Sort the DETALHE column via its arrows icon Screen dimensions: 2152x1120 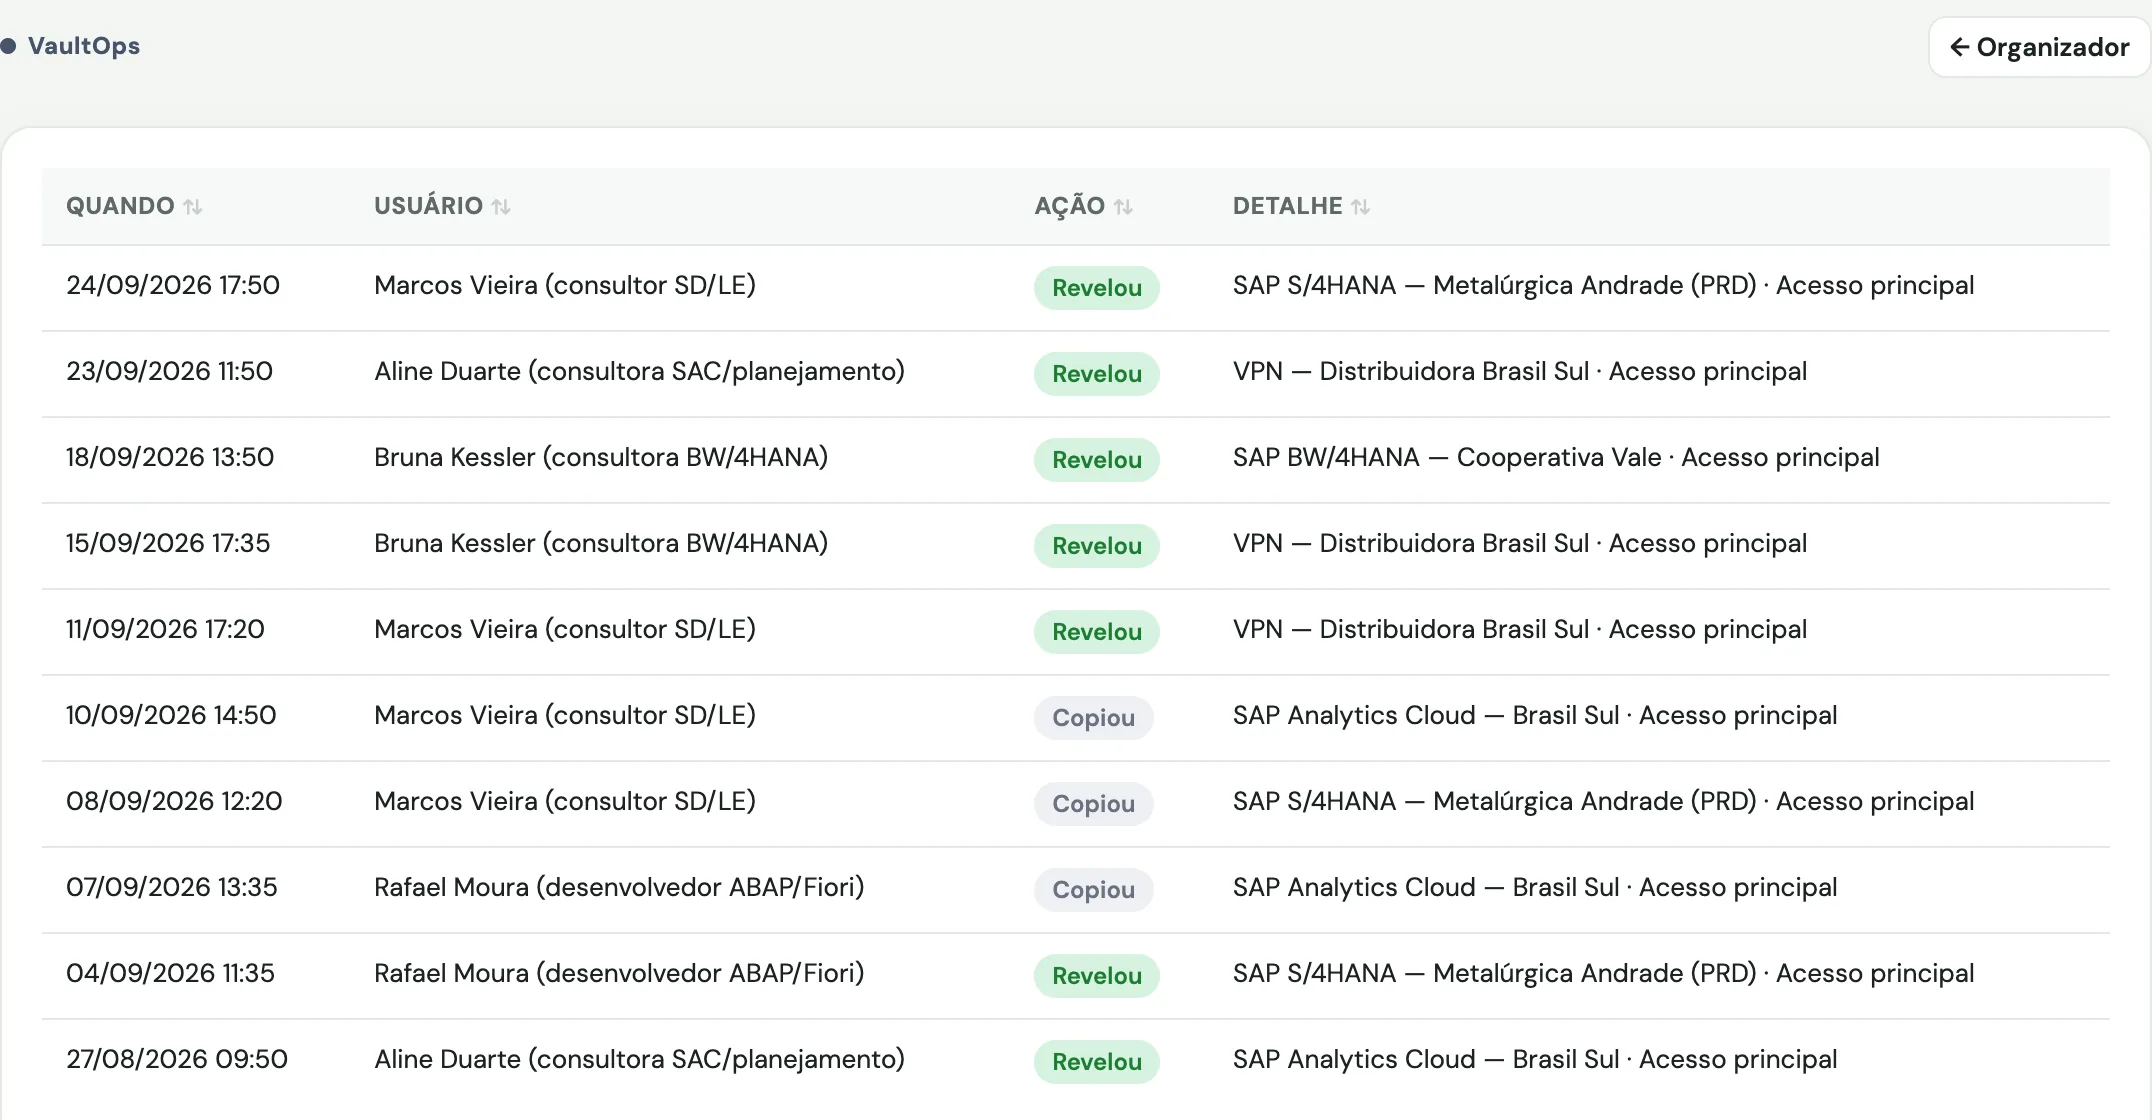pos(1360,207)
